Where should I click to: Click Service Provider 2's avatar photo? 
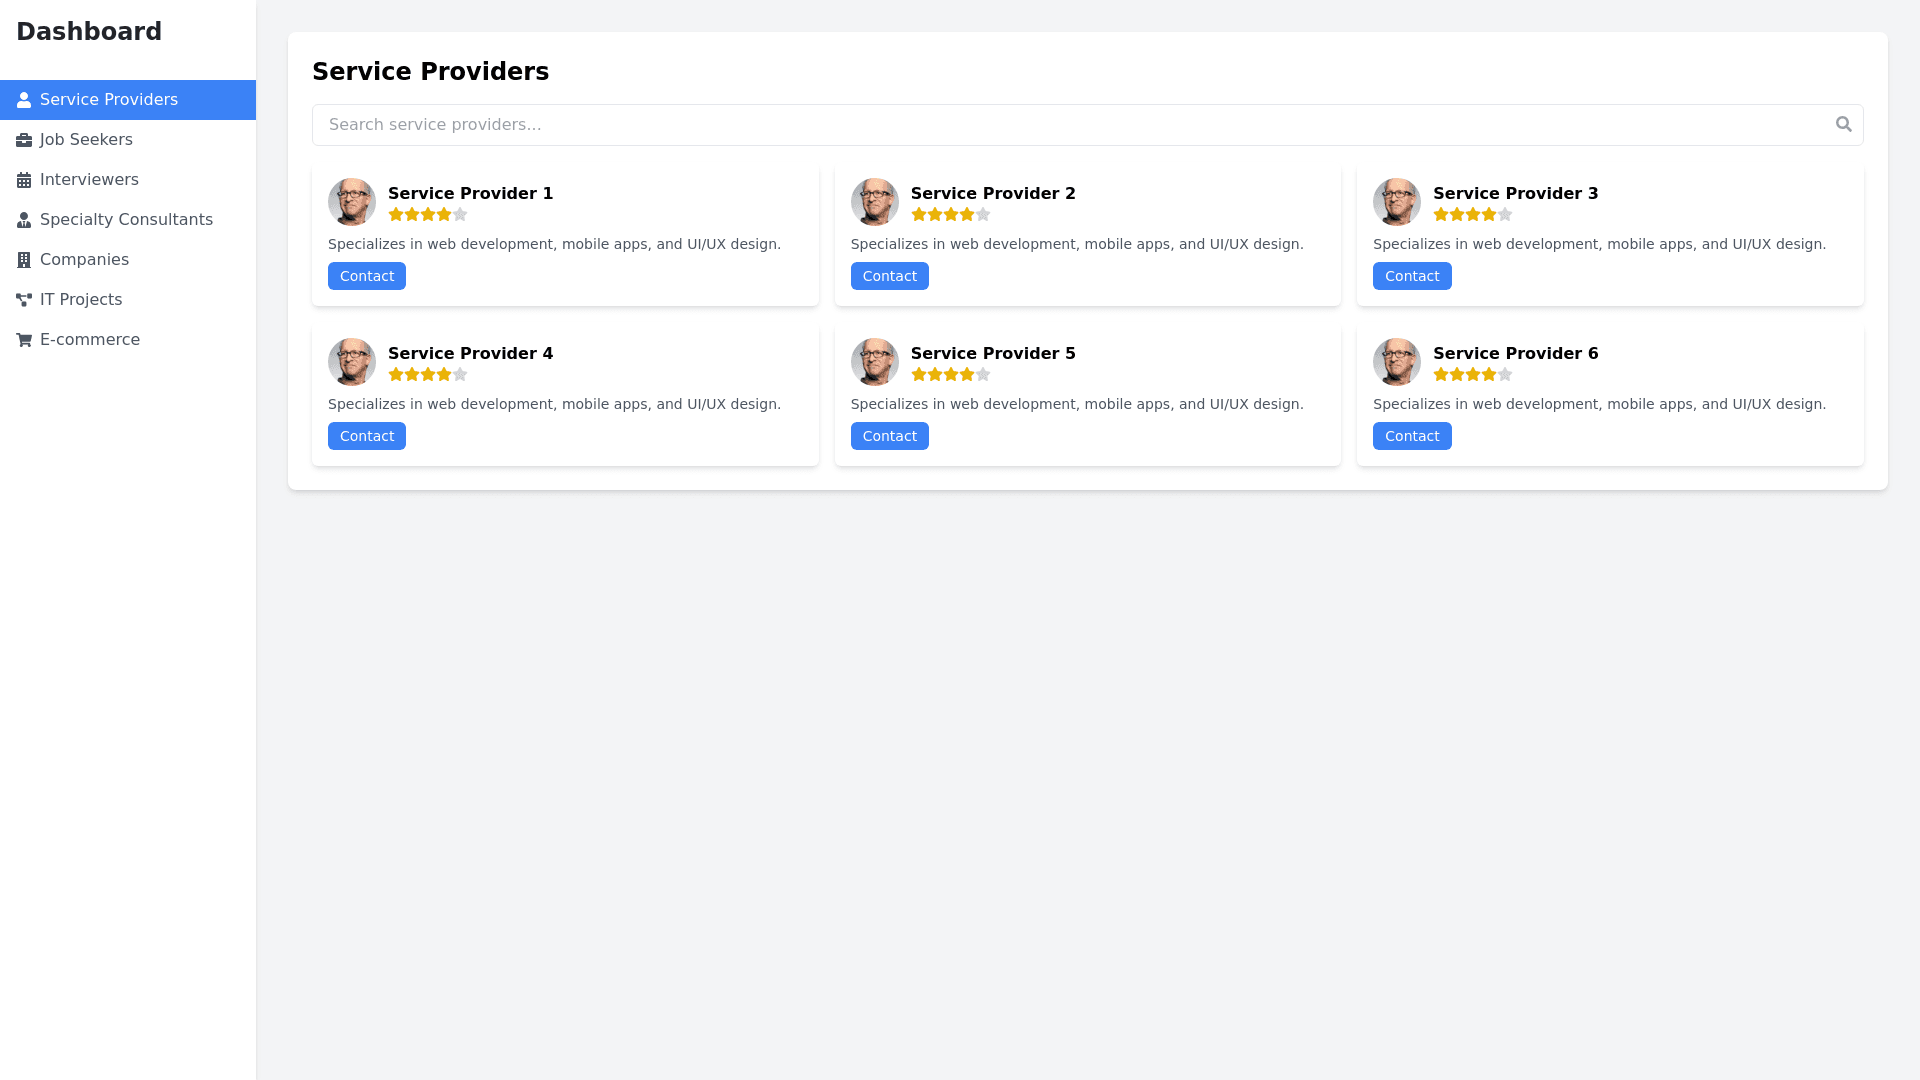tap(874, 202)
